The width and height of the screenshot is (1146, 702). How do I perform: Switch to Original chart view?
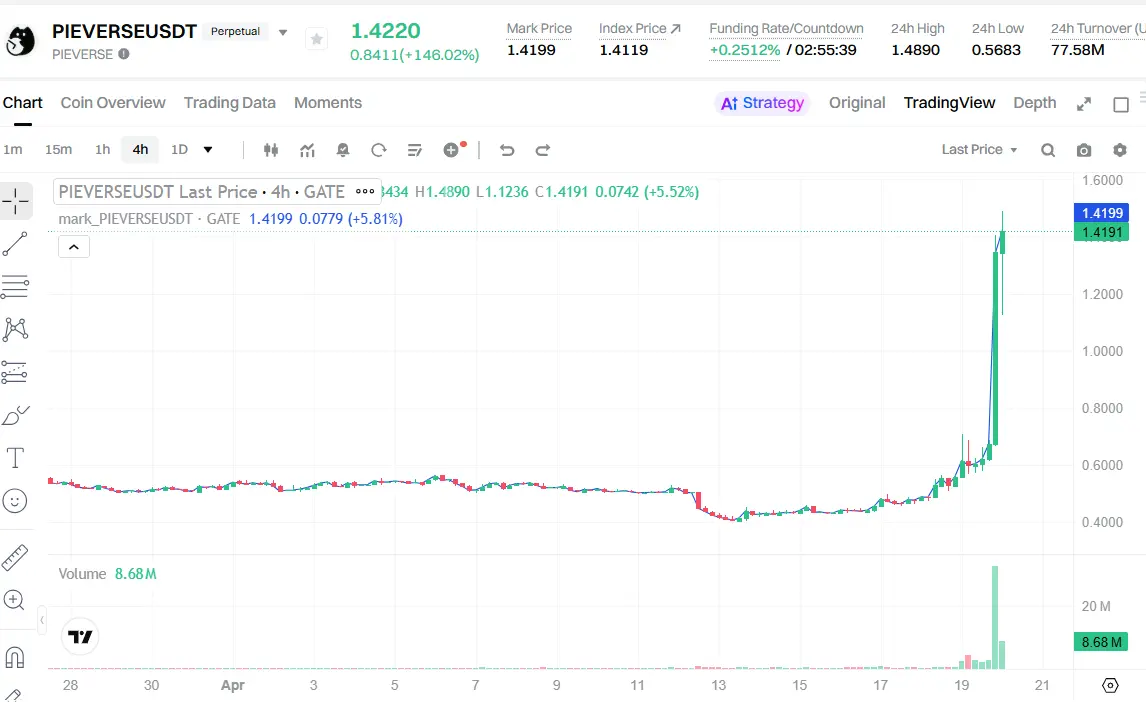click(x=857, y=103)
